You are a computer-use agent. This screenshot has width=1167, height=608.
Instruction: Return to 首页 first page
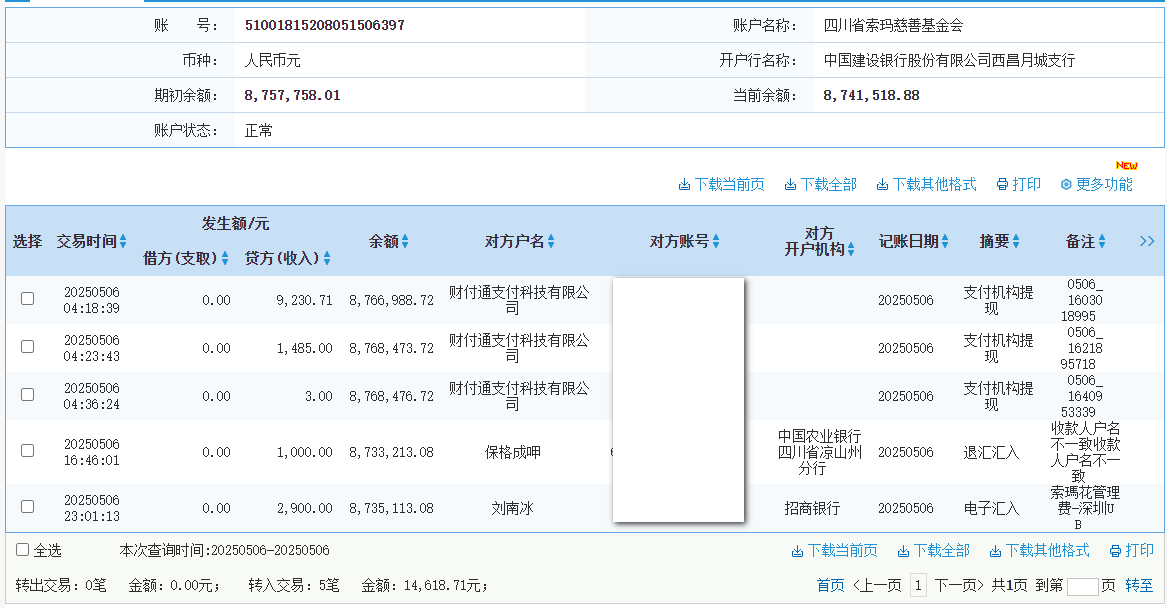pyautogui.click(x=830, y=589)
